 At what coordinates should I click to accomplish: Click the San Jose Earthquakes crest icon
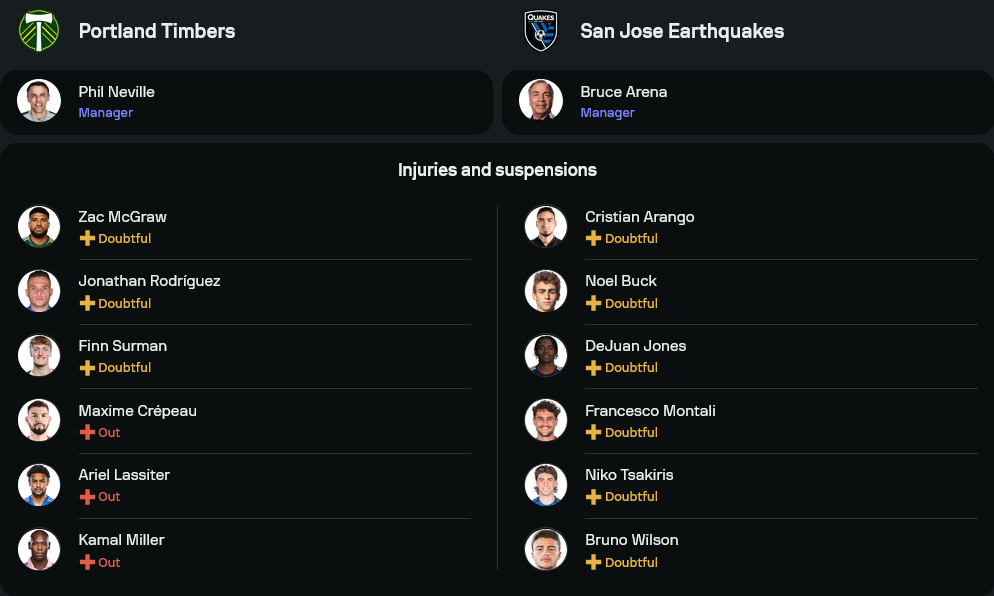(x=541, y=31)
